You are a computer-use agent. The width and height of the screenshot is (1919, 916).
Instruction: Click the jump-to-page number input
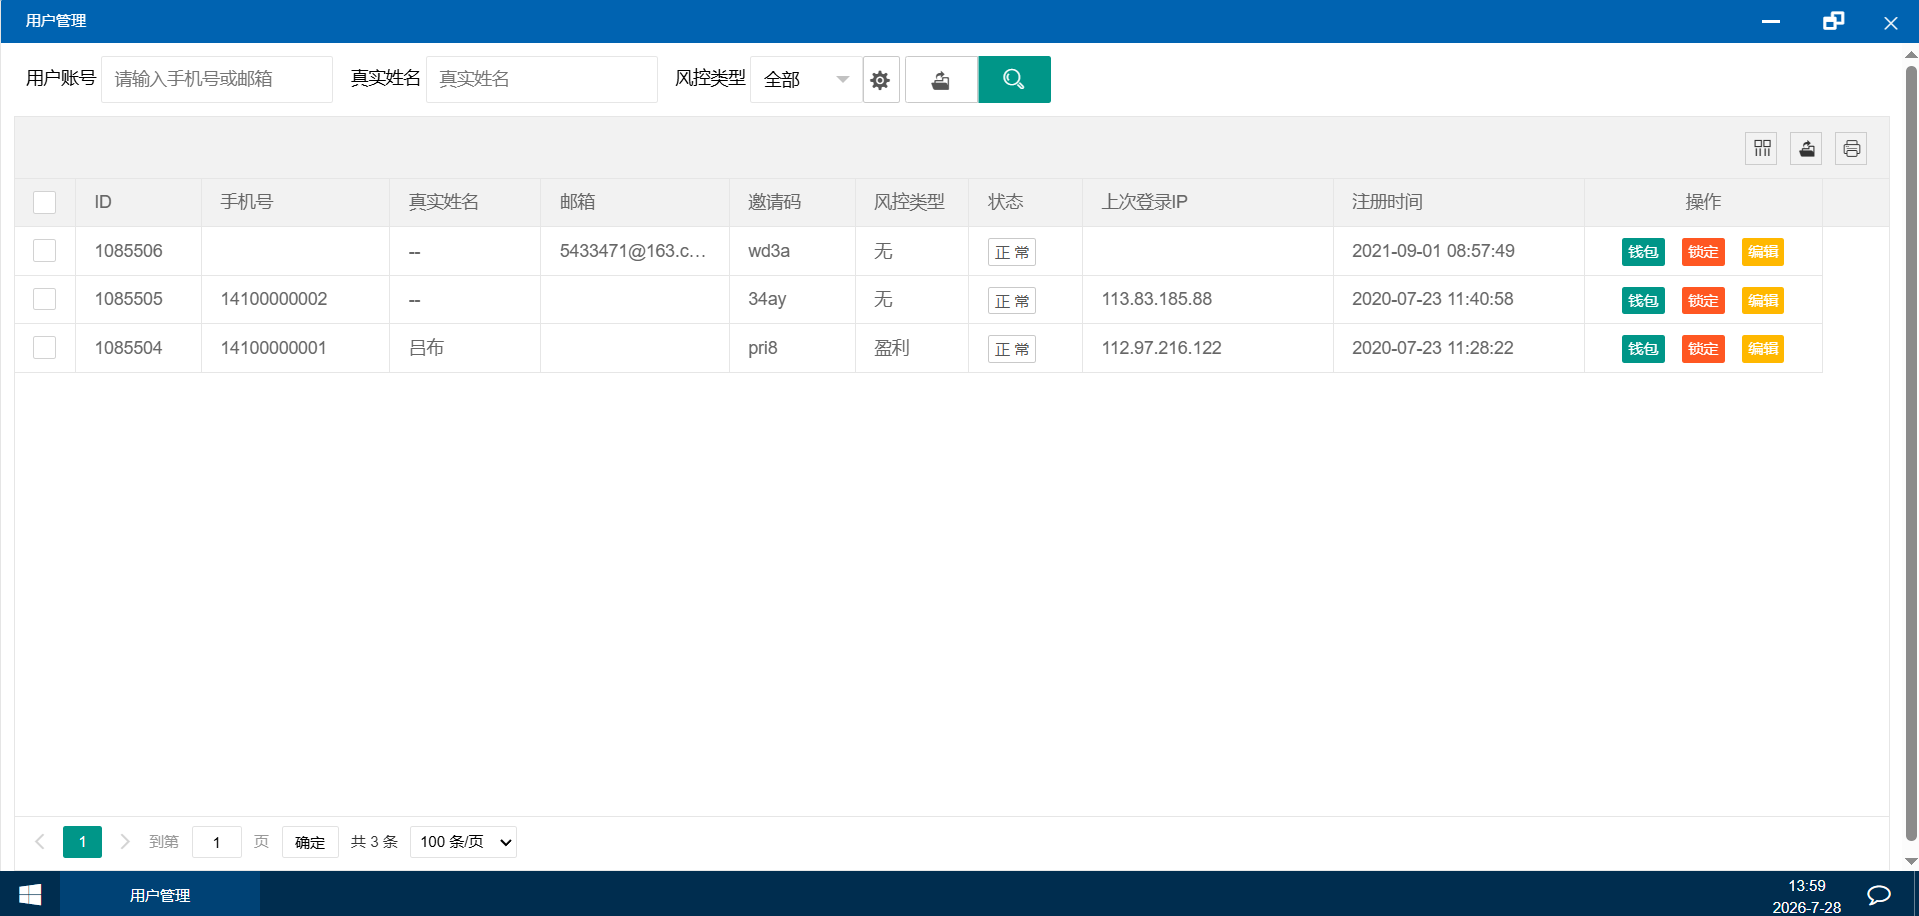[217, 842]
